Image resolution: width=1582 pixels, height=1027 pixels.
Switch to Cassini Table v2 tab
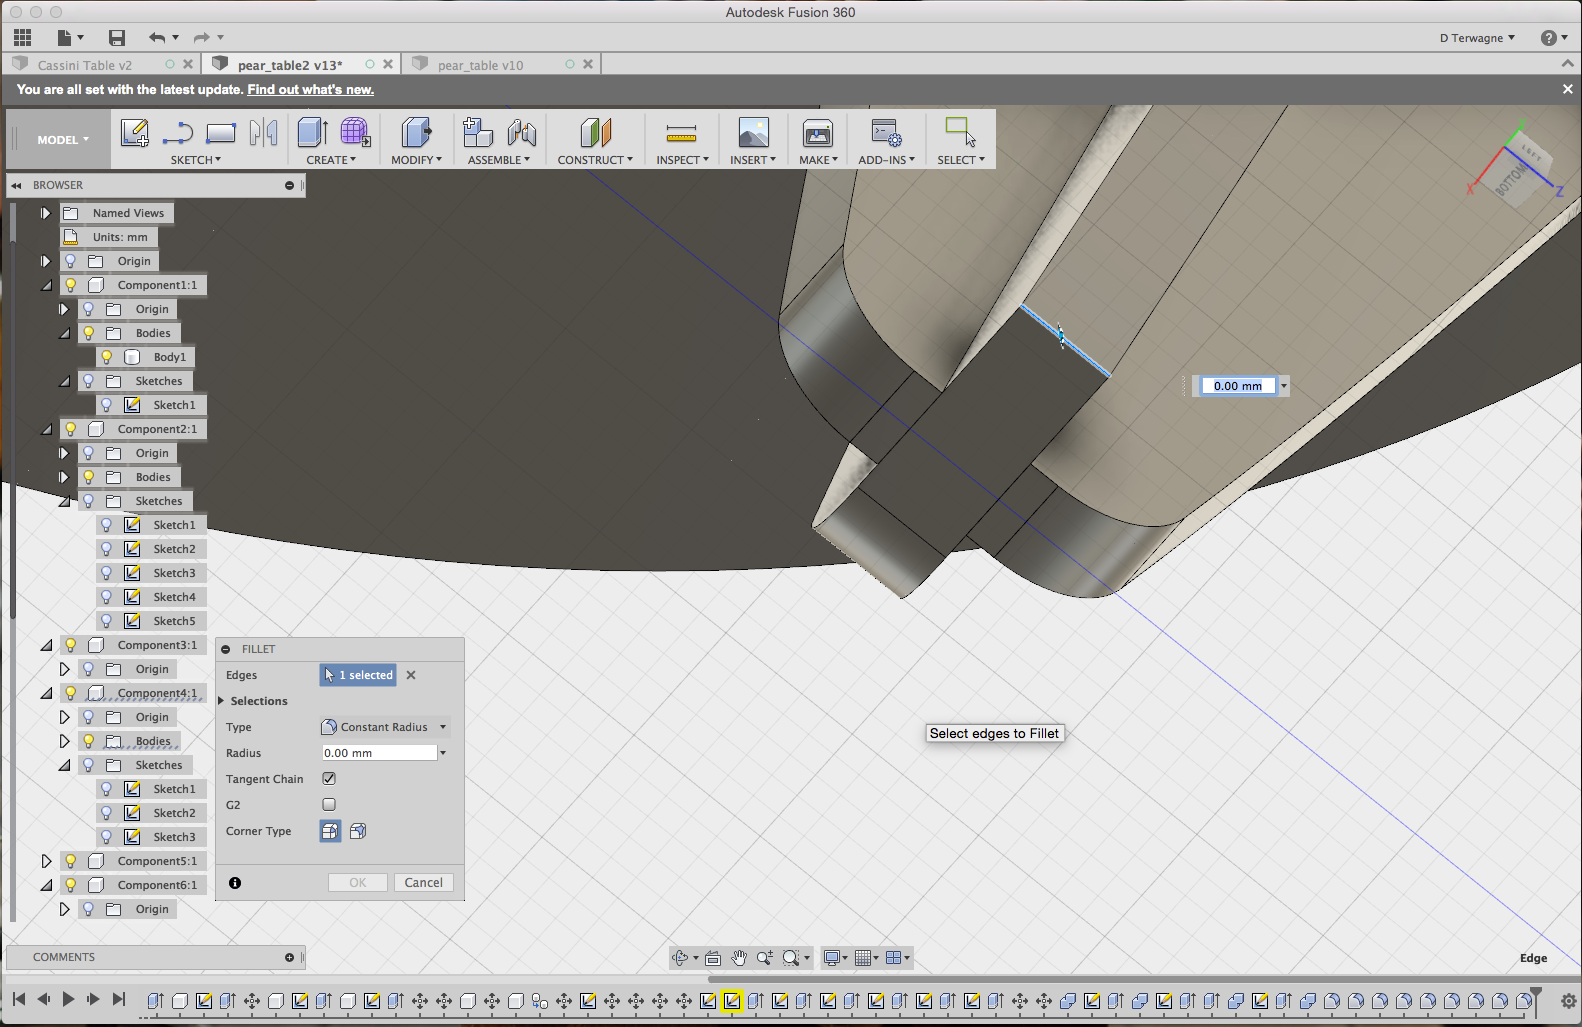(85, 65)
